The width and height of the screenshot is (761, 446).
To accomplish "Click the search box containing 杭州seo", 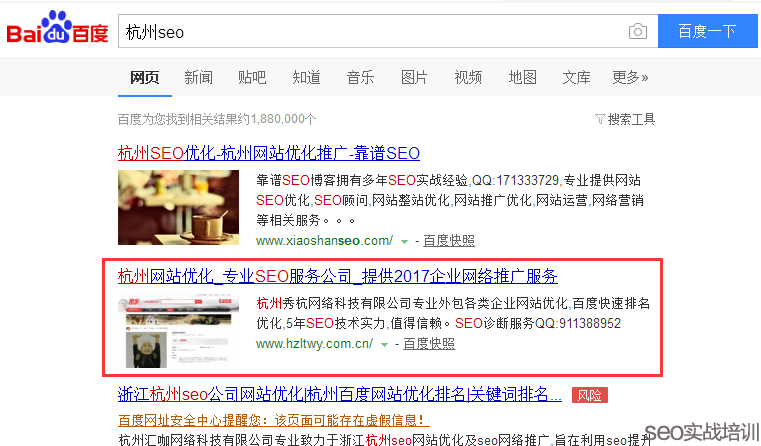I will coord(370,32).
